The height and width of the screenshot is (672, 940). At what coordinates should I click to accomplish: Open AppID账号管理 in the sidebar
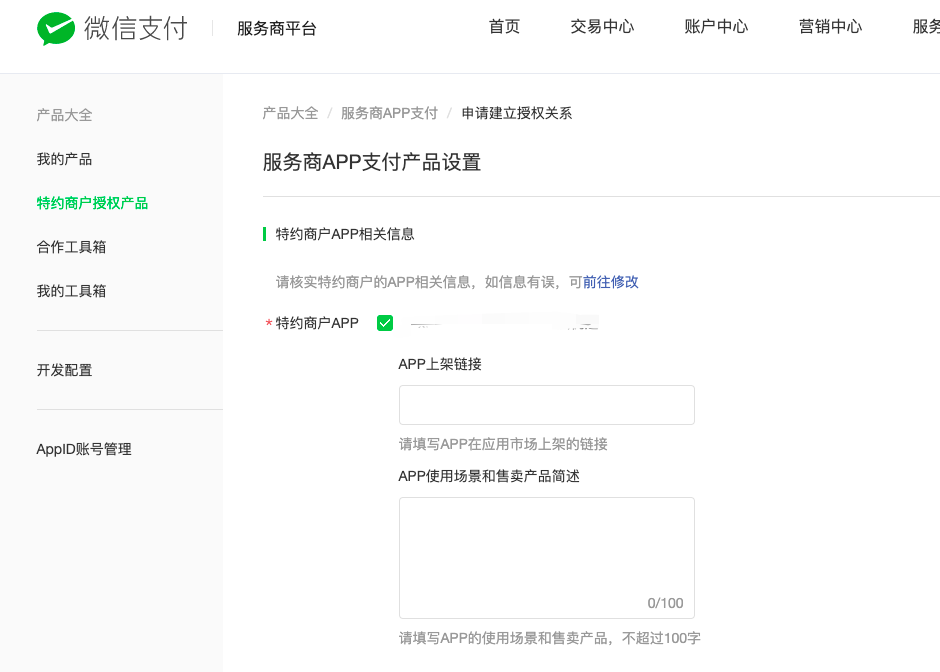coord(84,449)
